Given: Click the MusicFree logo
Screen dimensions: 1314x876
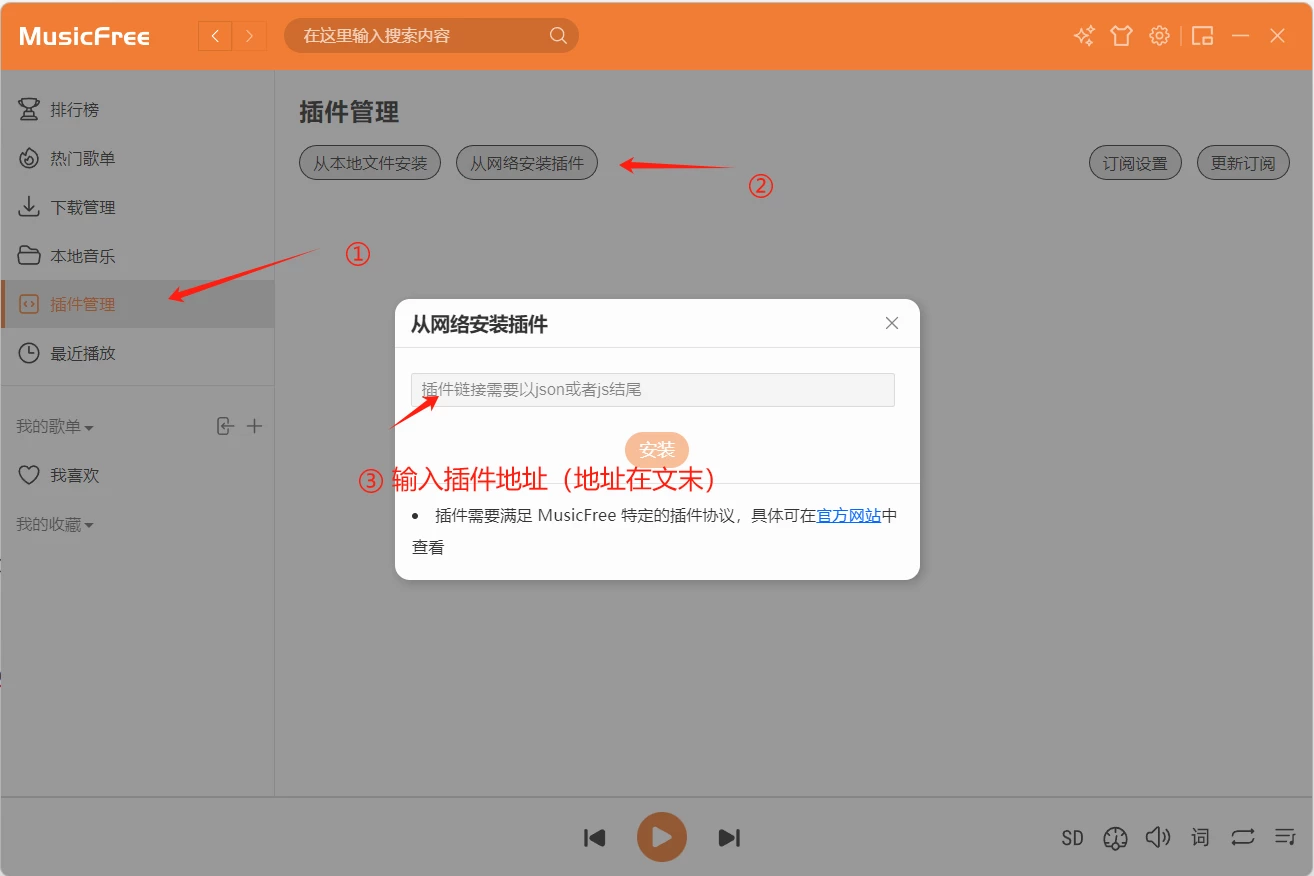Looking at the screenshot, I should click(84, 37).
